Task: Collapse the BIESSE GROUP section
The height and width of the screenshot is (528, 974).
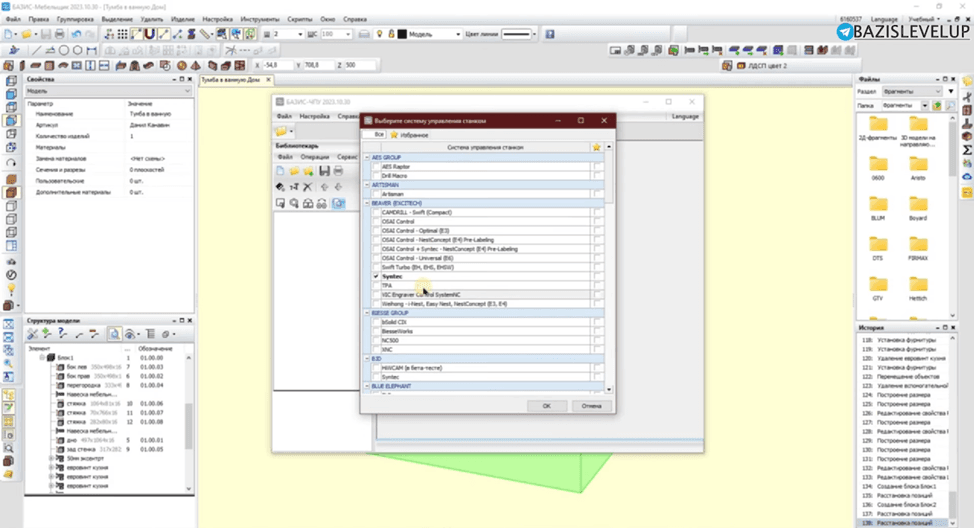Action: [367, 313]
